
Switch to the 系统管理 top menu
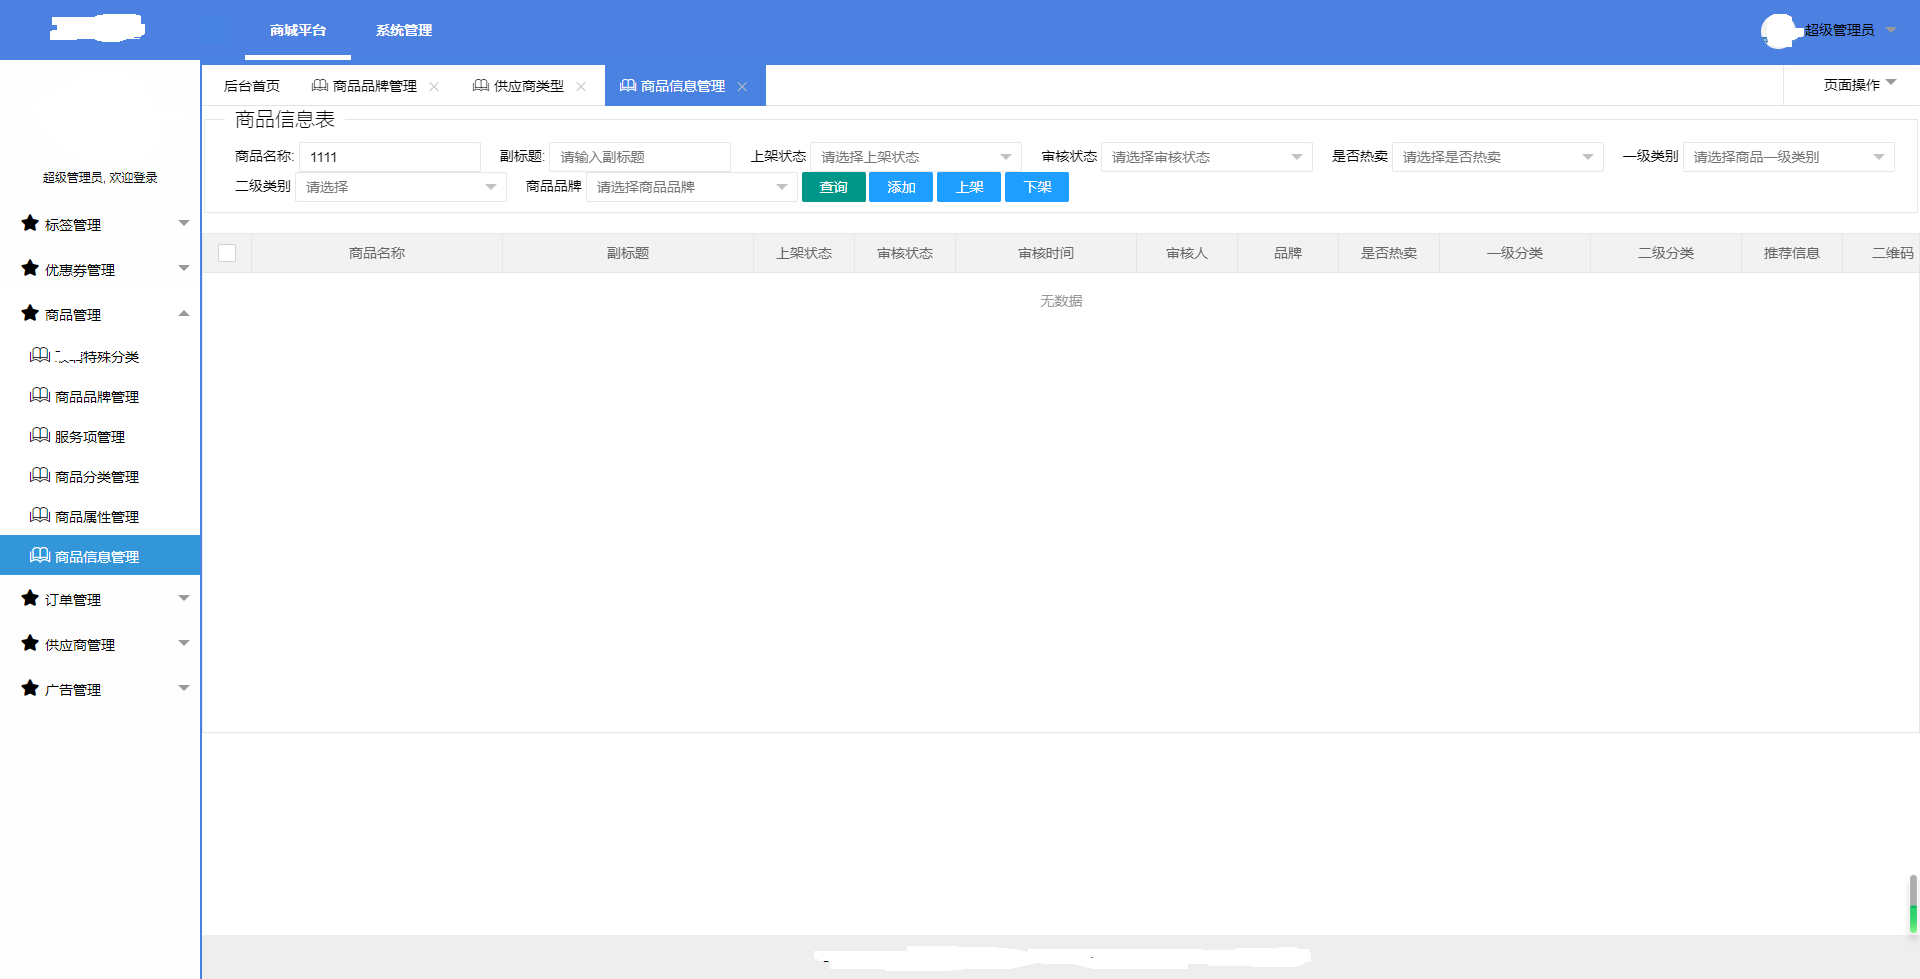click(404, 30)
